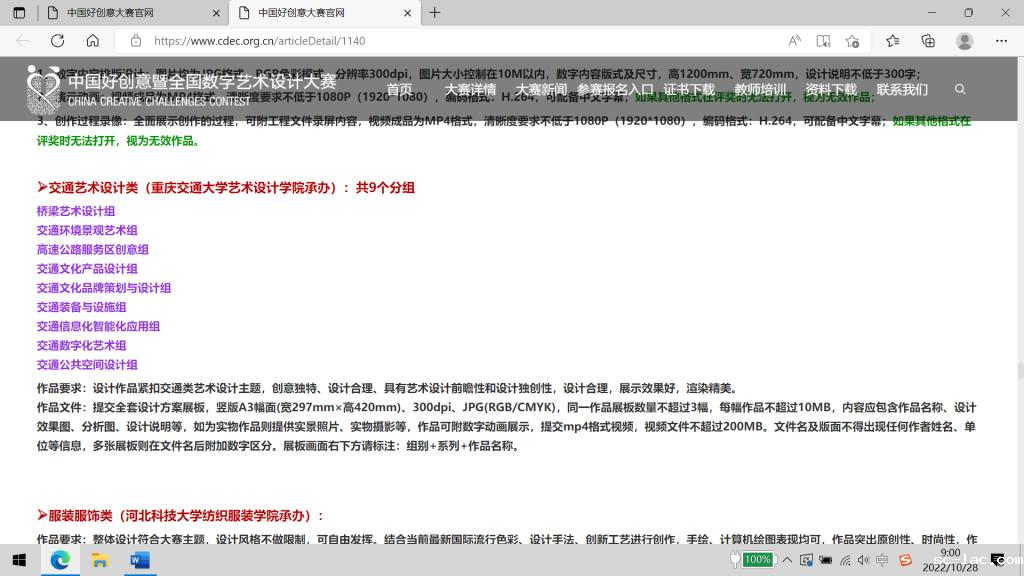Open the favorites list
Screen dimensions: 1024x576
pyautogui.click(x=893, y=41)
